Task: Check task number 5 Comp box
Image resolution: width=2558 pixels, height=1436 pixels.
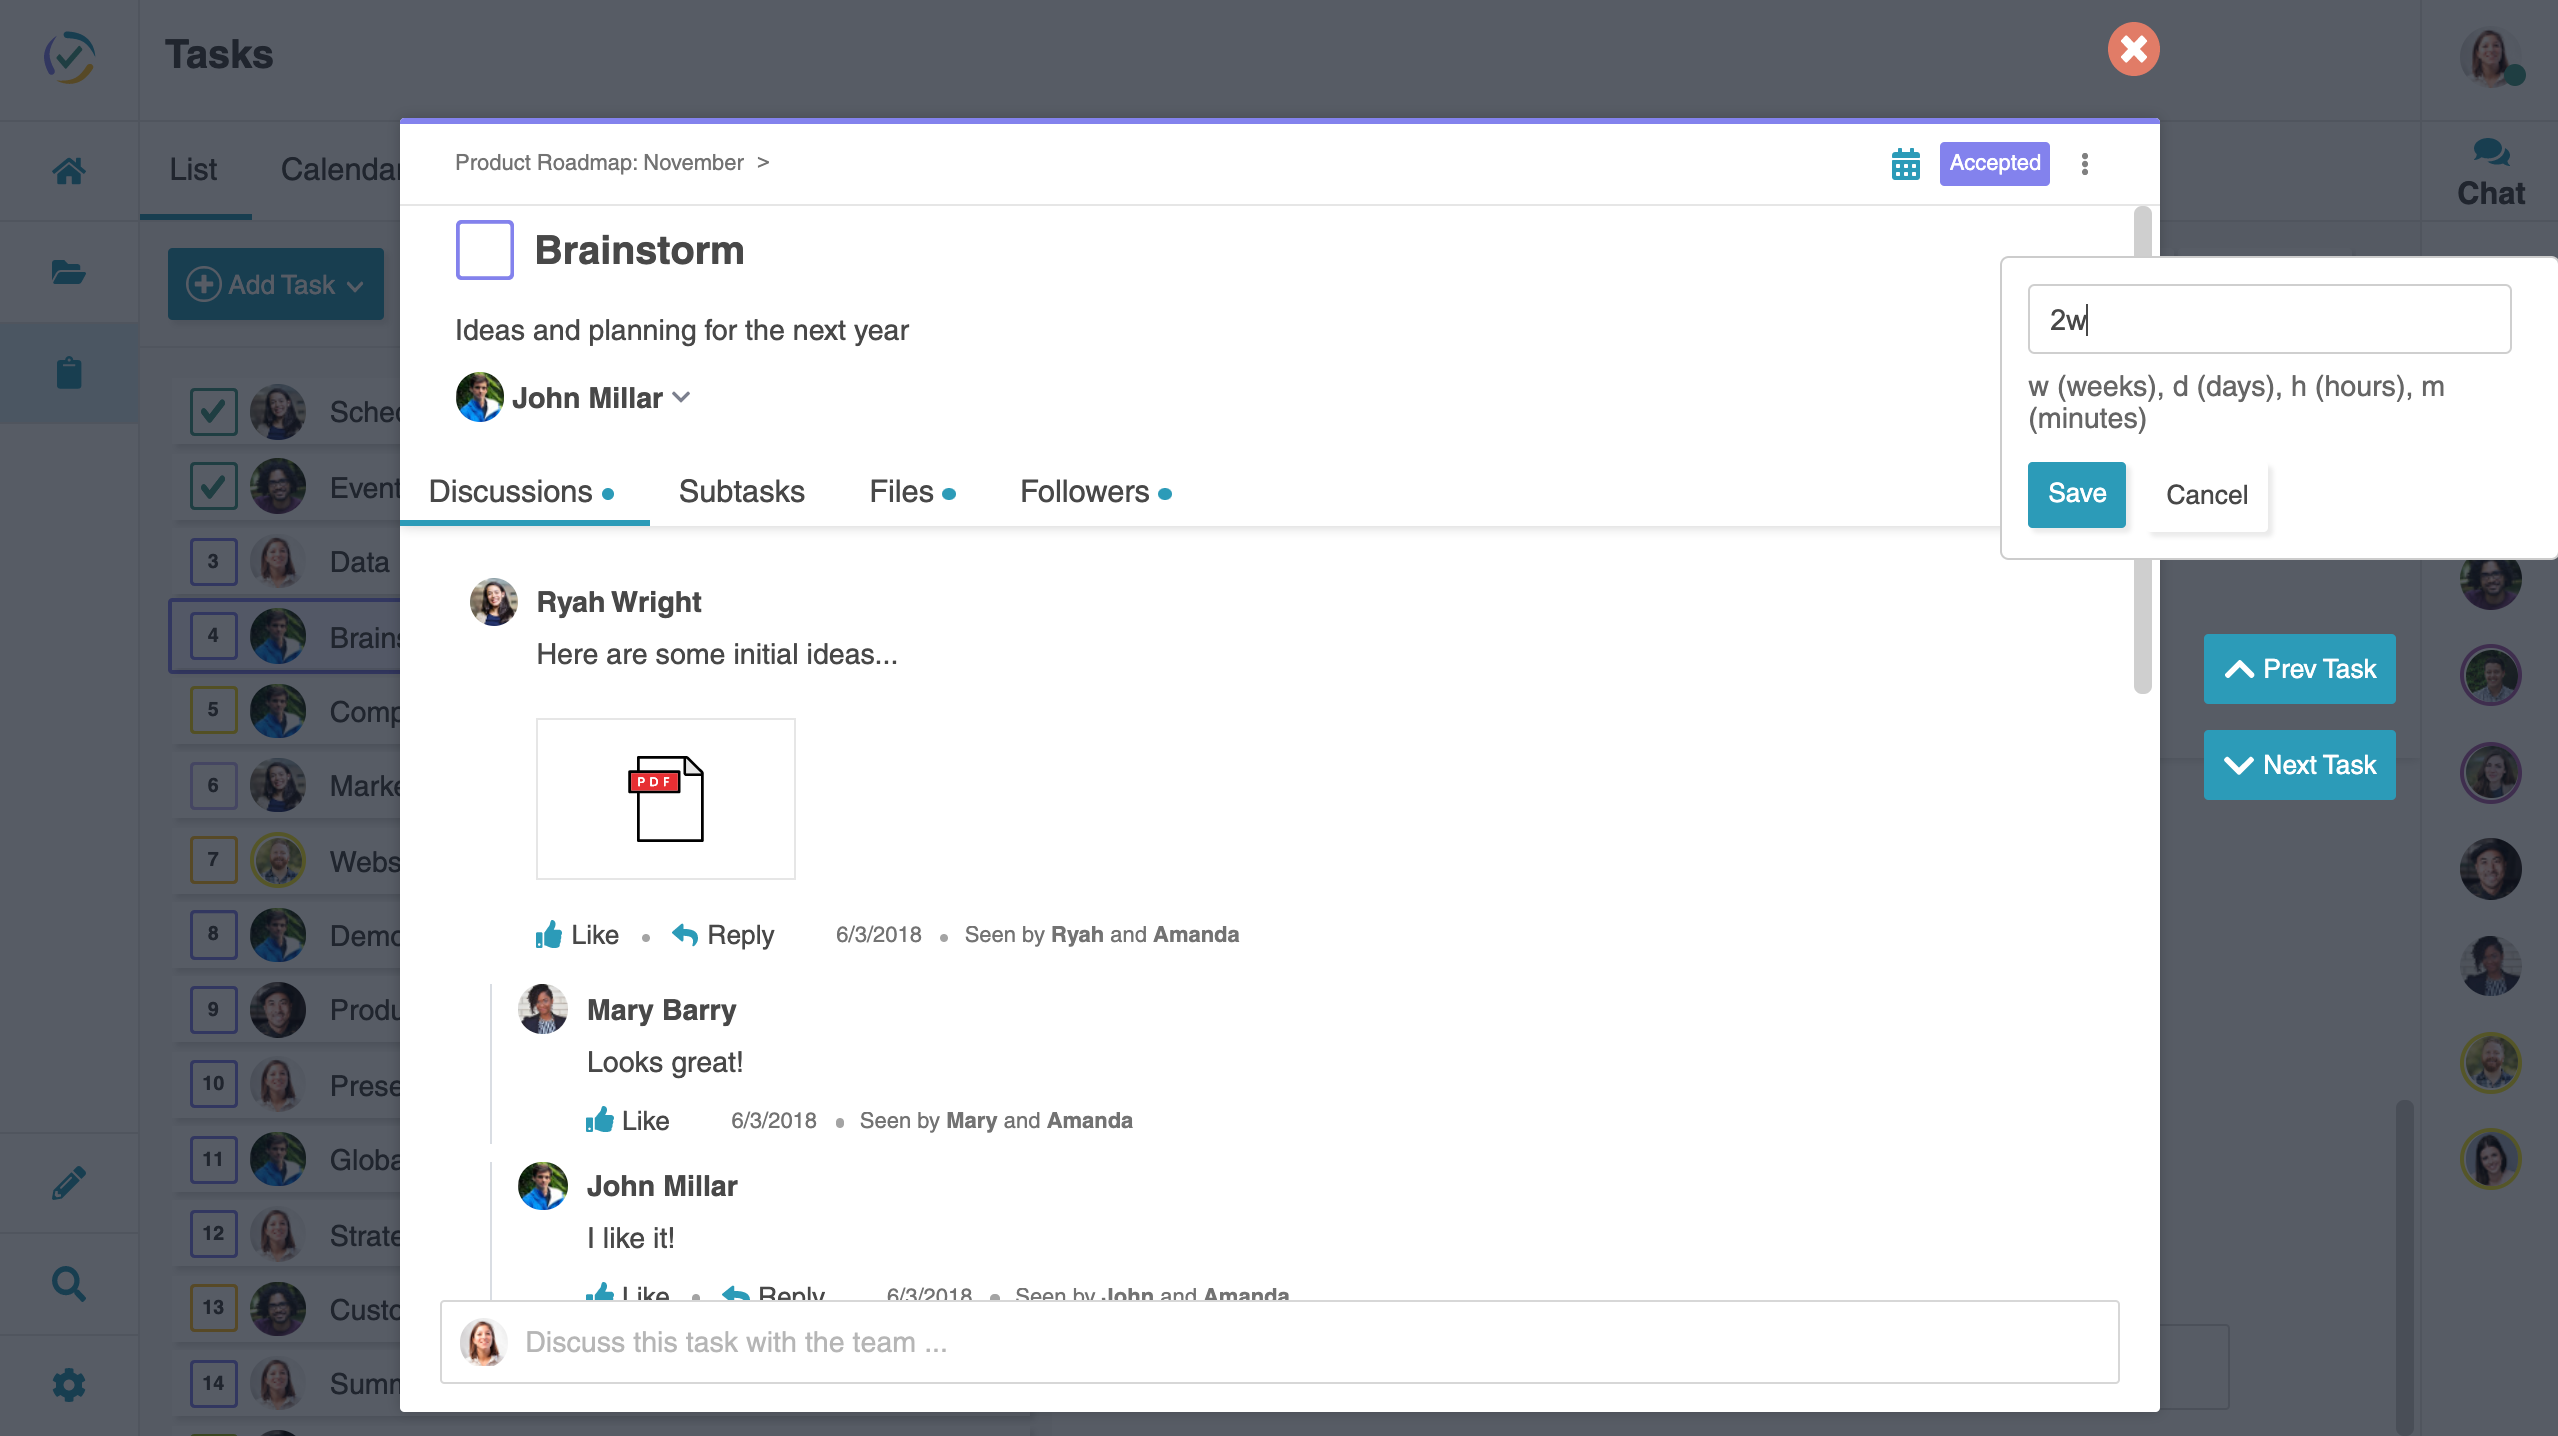Action: pyautogui.click(x=214, y=711)
